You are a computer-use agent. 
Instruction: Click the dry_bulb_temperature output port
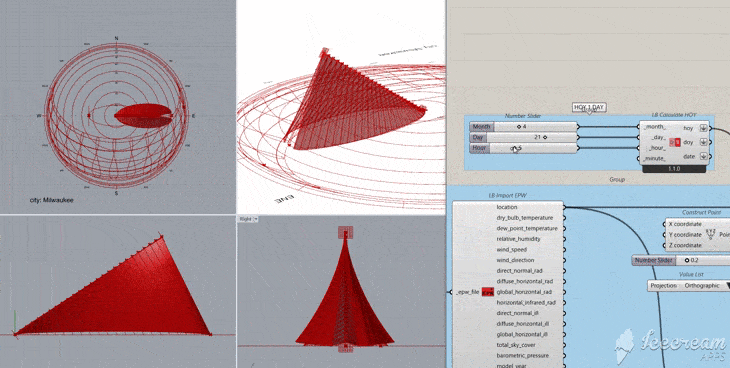pos(564,218)
